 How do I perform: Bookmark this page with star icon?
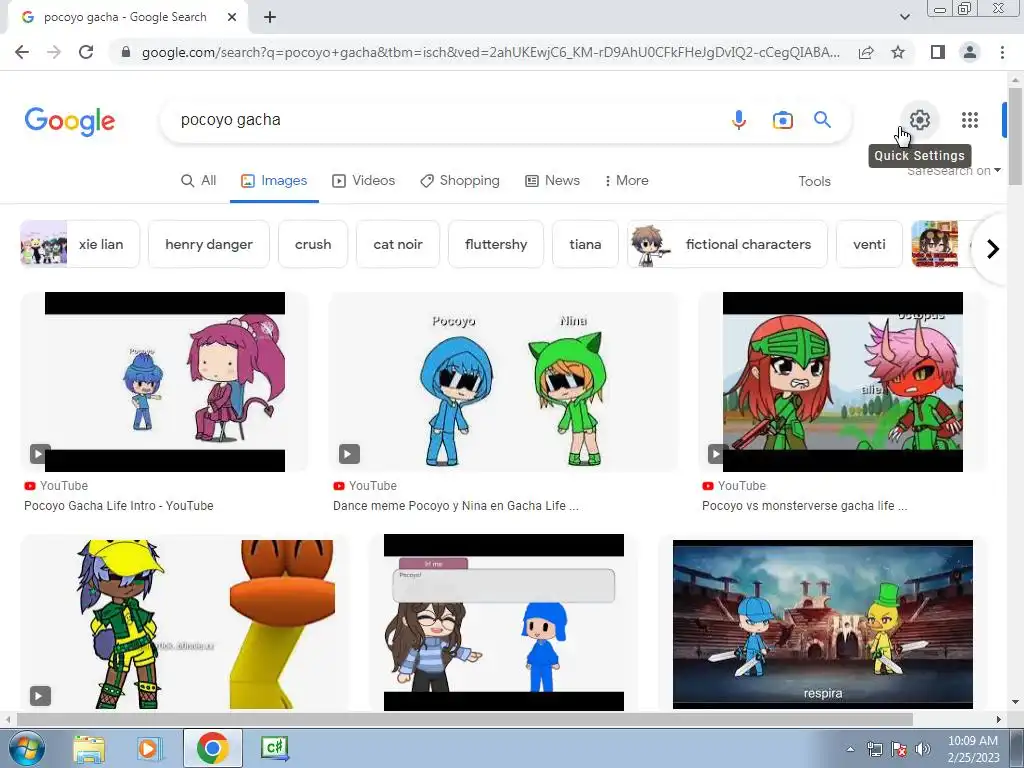click(x=898, y=52)
